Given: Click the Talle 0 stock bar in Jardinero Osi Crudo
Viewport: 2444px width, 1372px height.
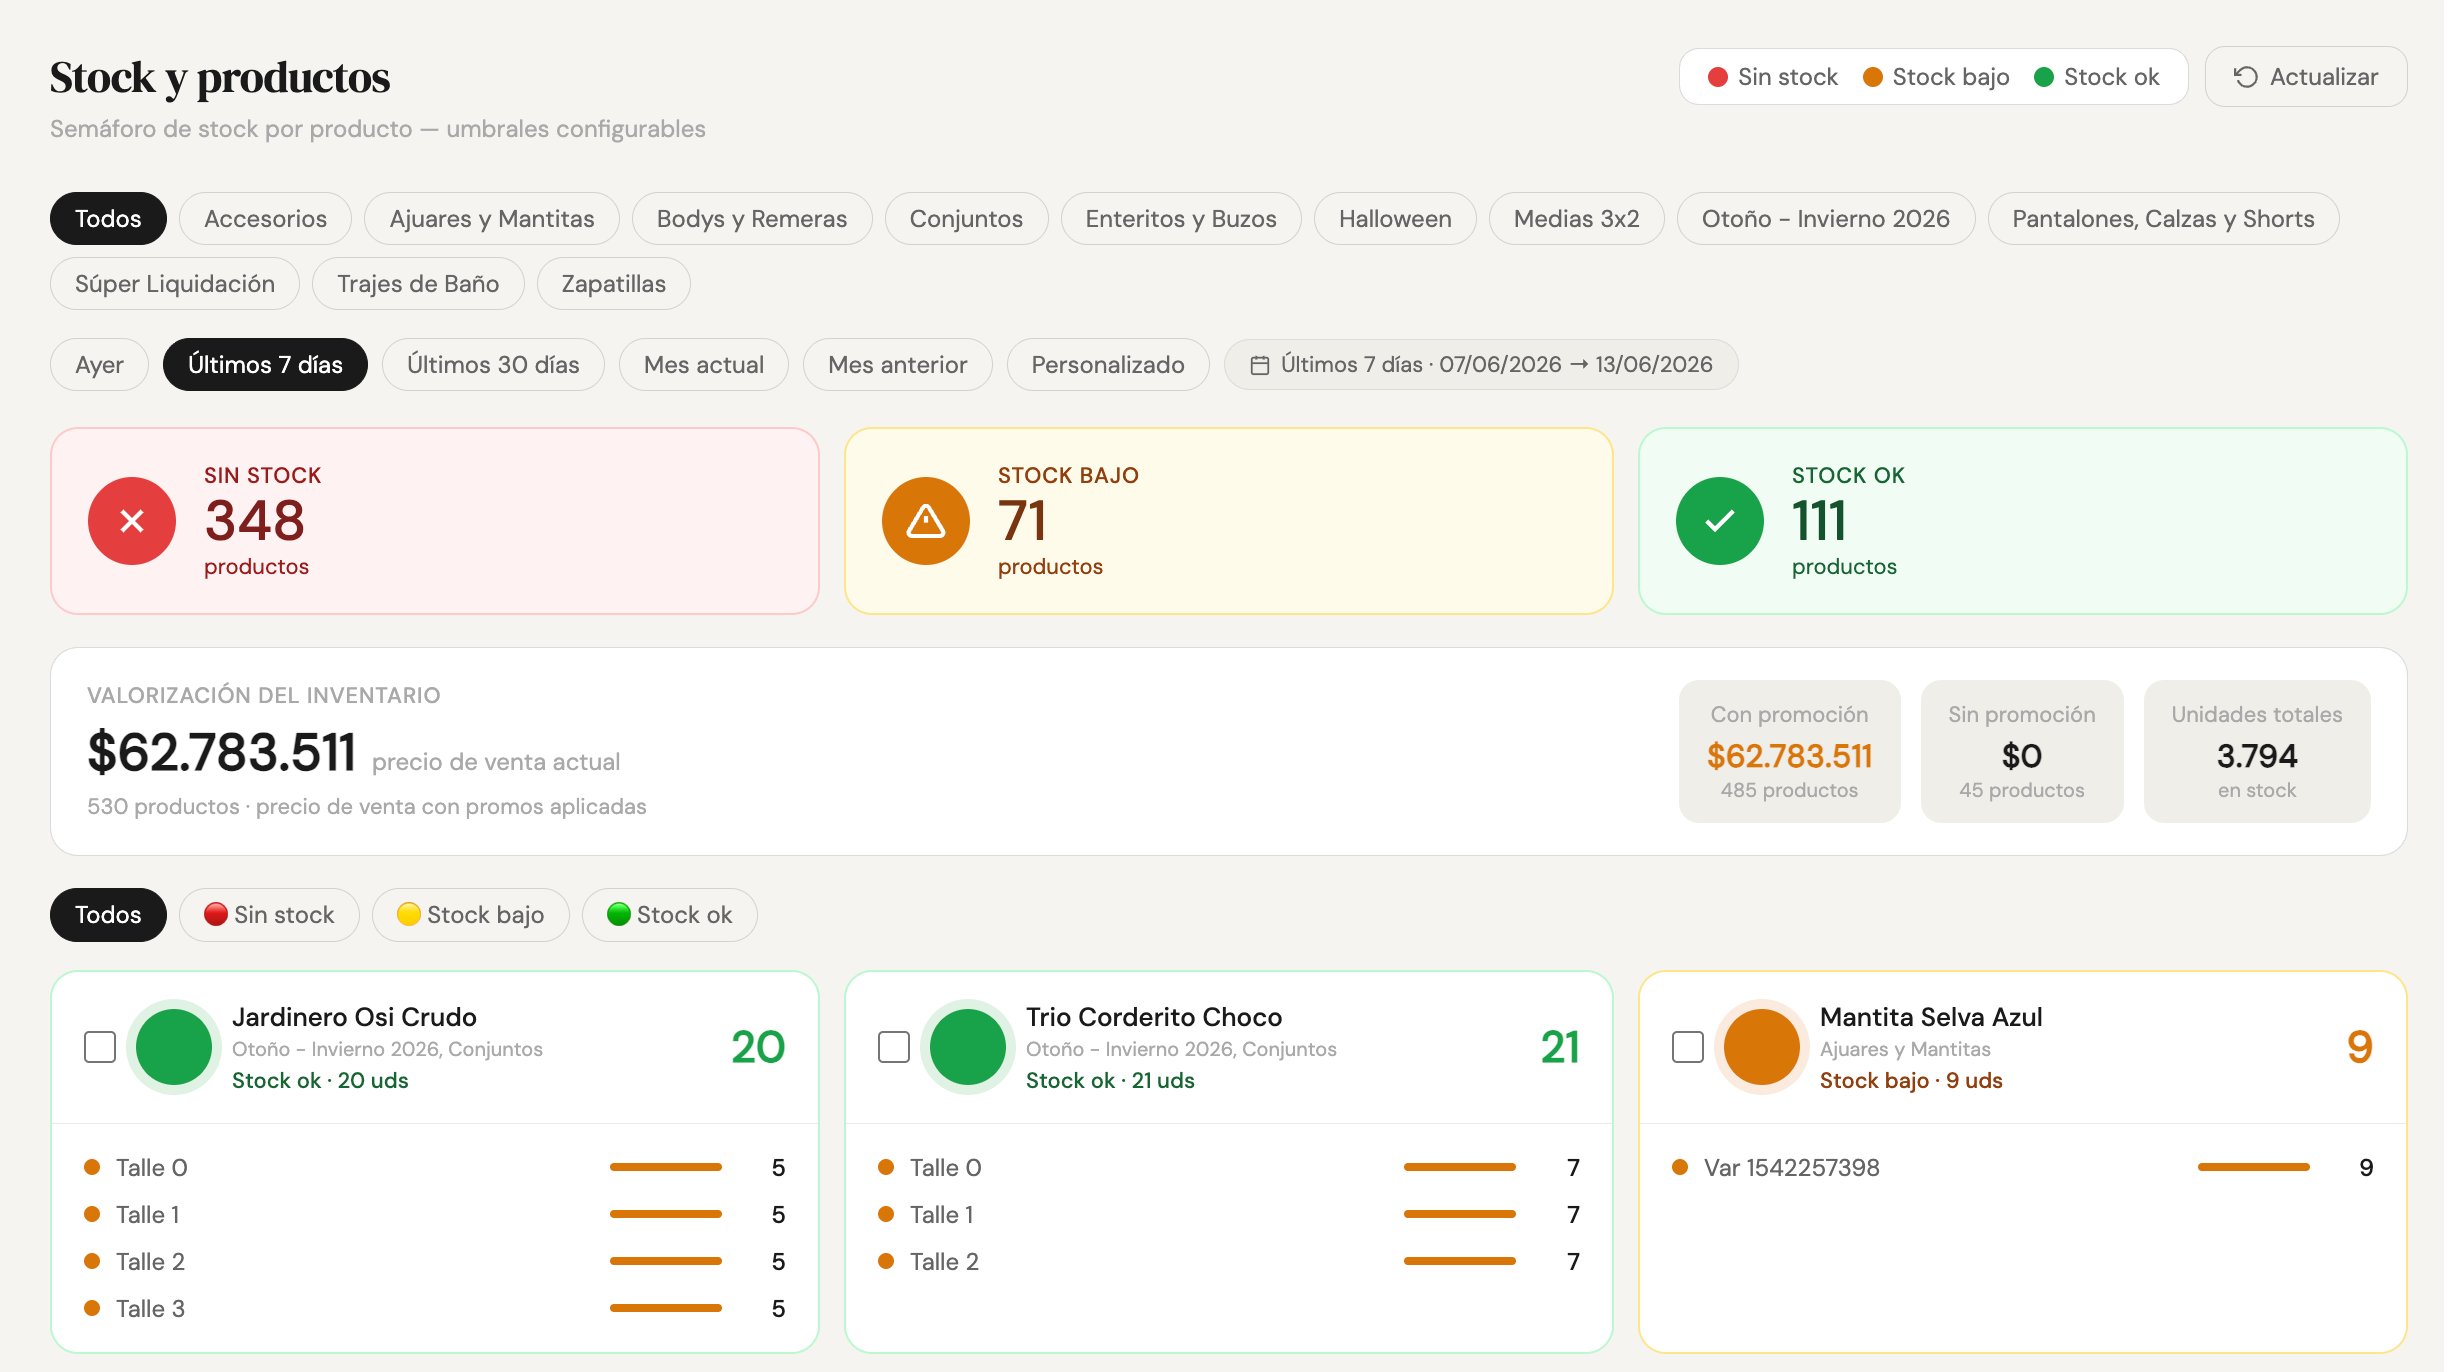Looking at the screenshot, I should (x=666, y=1167).
